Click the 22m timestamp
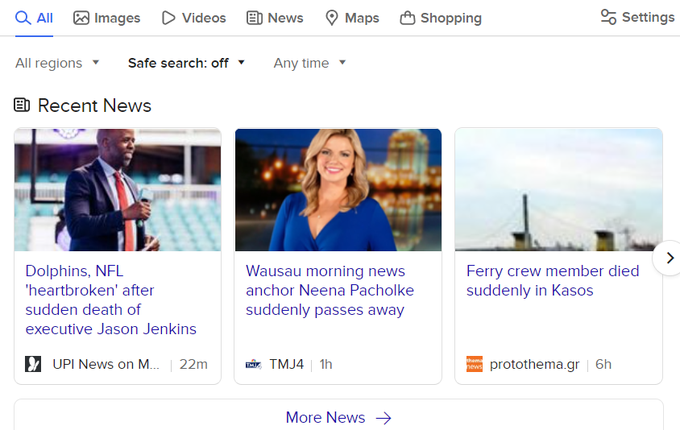Image resolution: width=680 pixels, height=430 pixels. [x=193, y=364]
